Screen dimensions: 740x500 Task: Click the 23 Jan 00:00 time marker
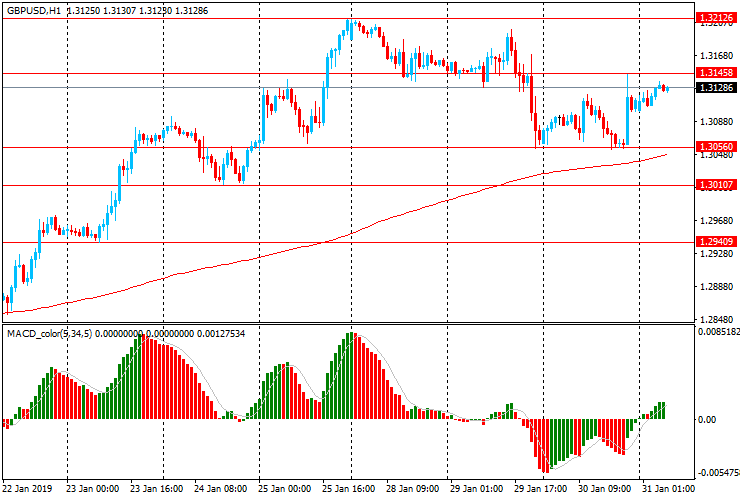pyautogui.click(x=92, y=488)
